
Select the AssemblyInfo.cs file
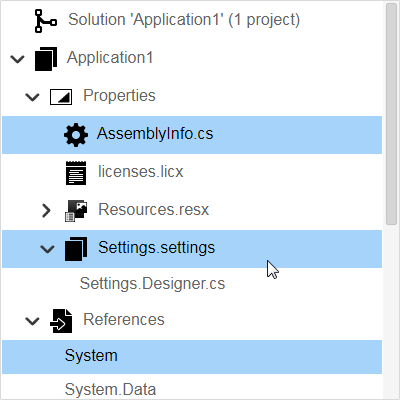click(192, 135)
